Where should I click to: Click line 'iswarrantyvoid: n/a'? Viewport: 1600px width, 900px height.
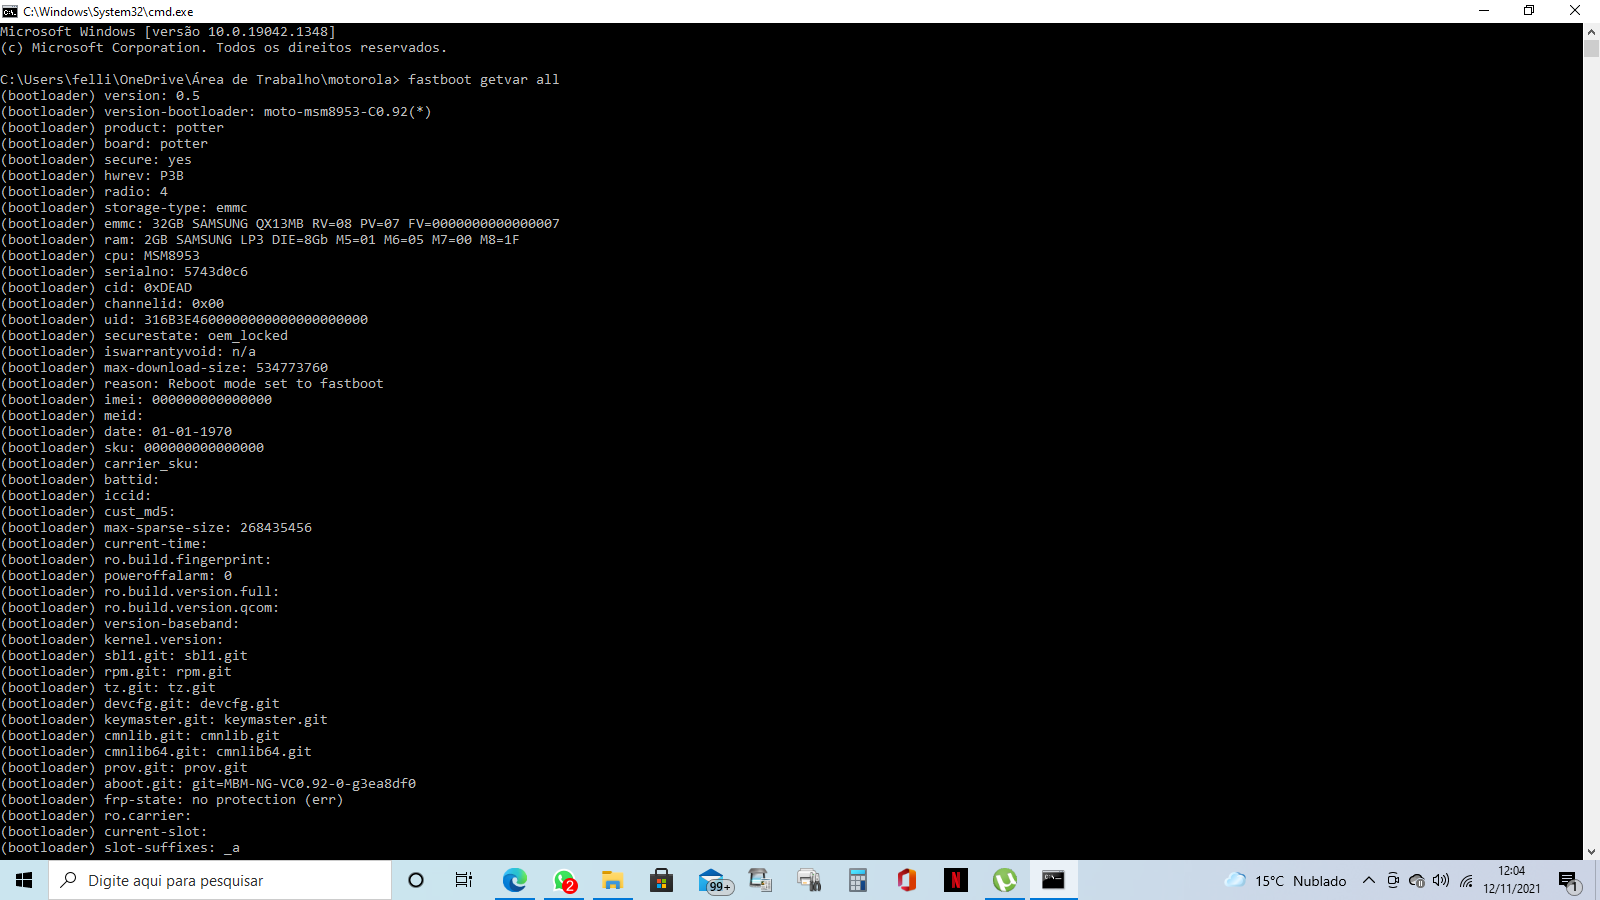click(x=128, y=352)
